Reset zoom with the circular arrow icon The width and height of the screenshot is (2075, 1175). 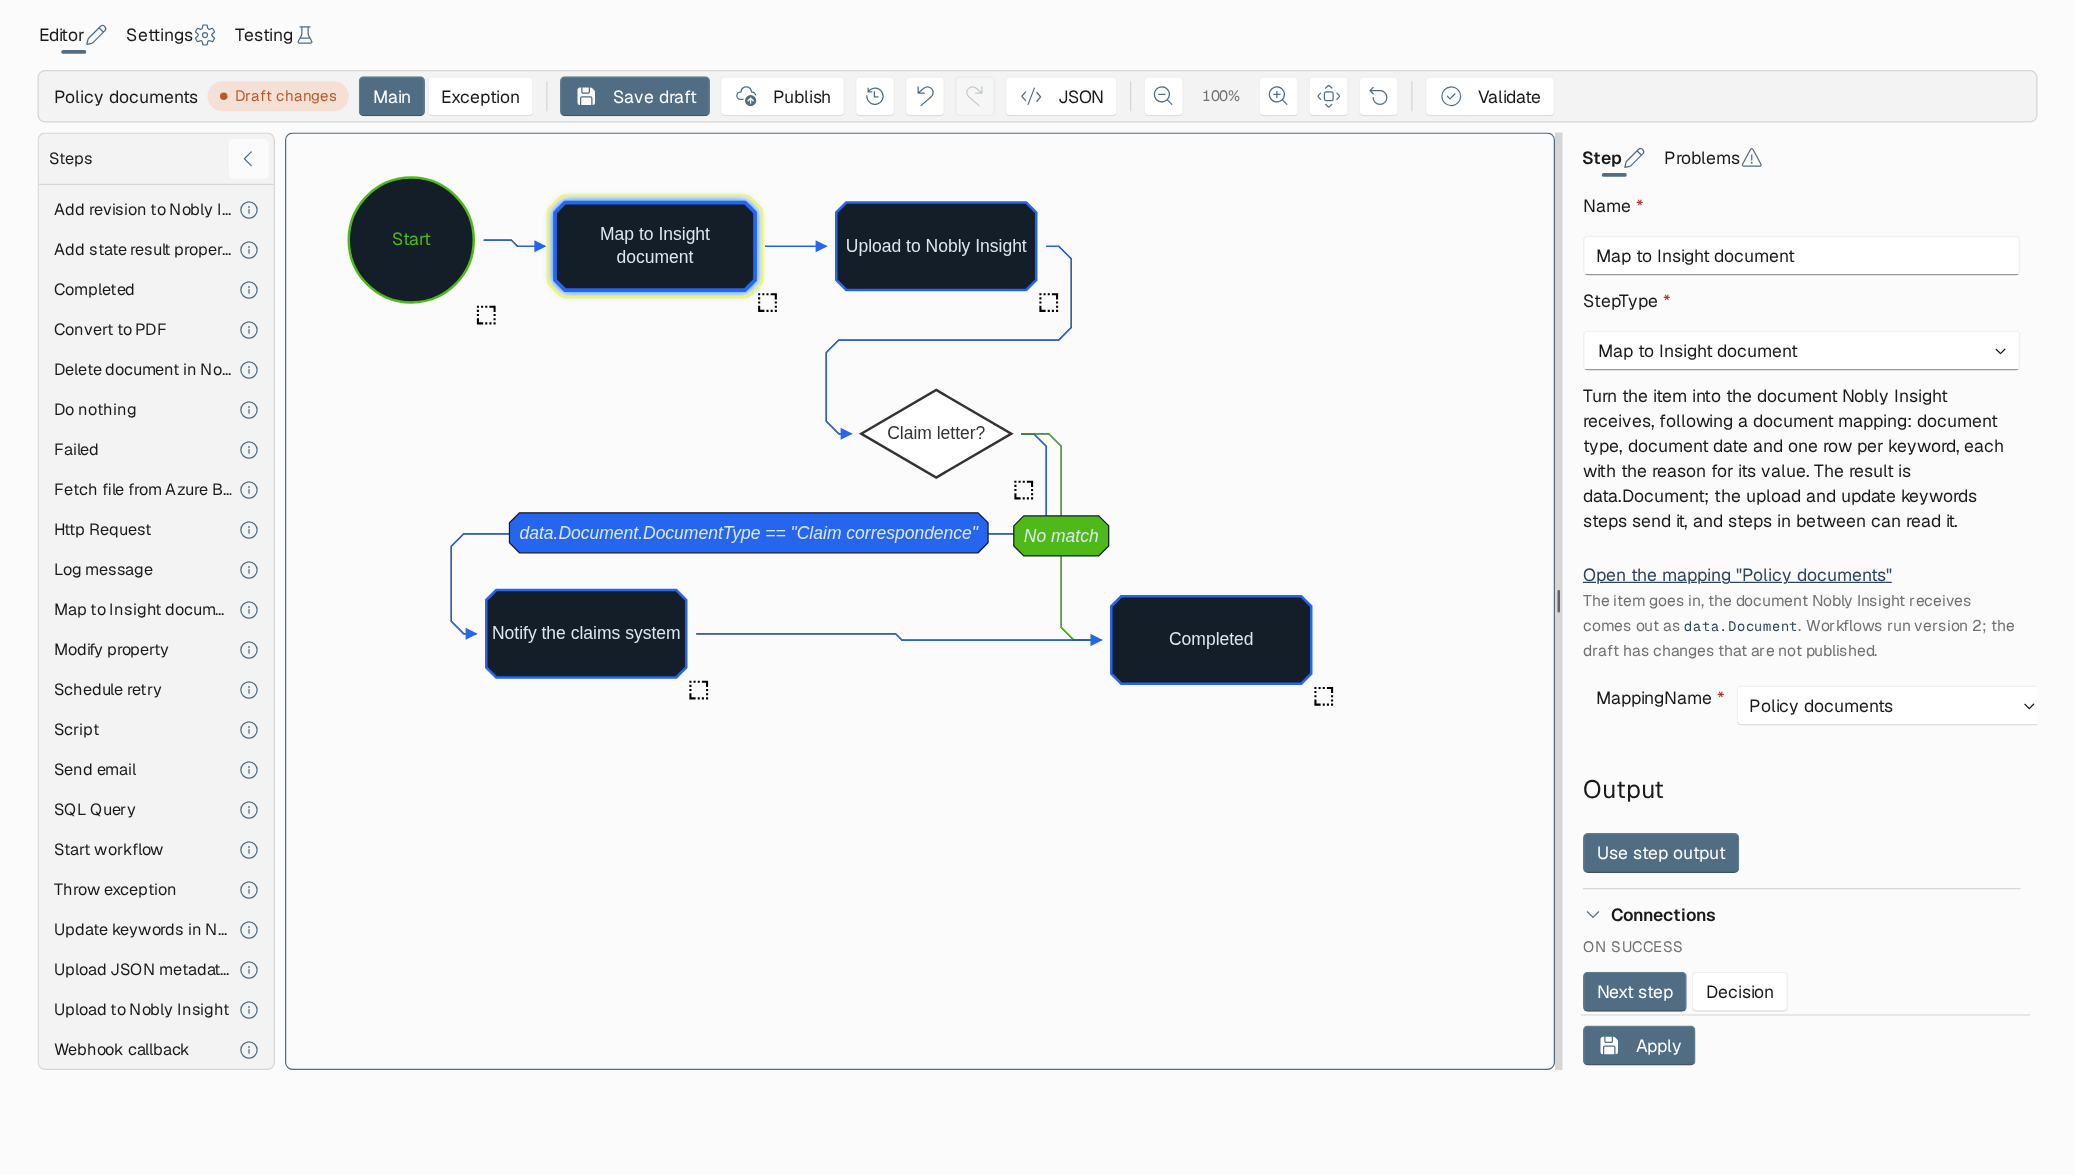pos(1379,96)
